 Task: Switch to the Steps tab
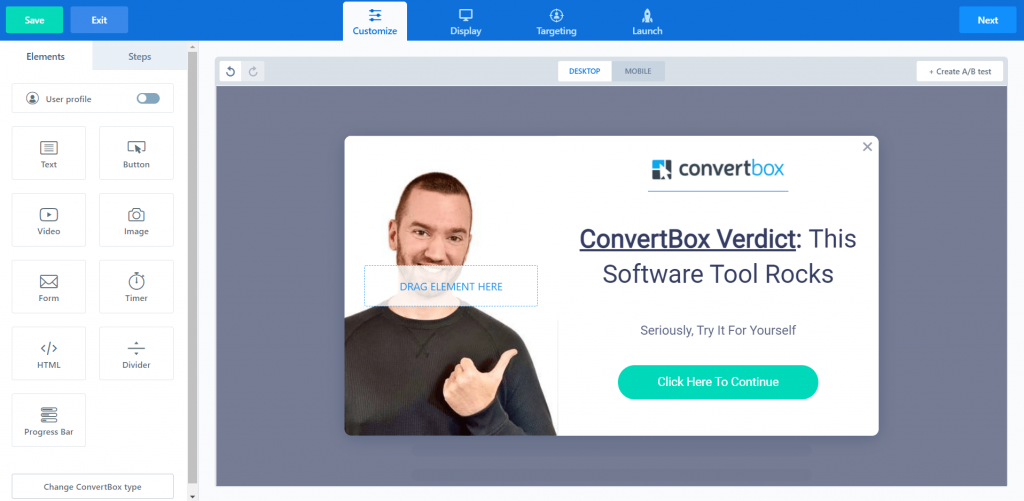click(140, 56)
